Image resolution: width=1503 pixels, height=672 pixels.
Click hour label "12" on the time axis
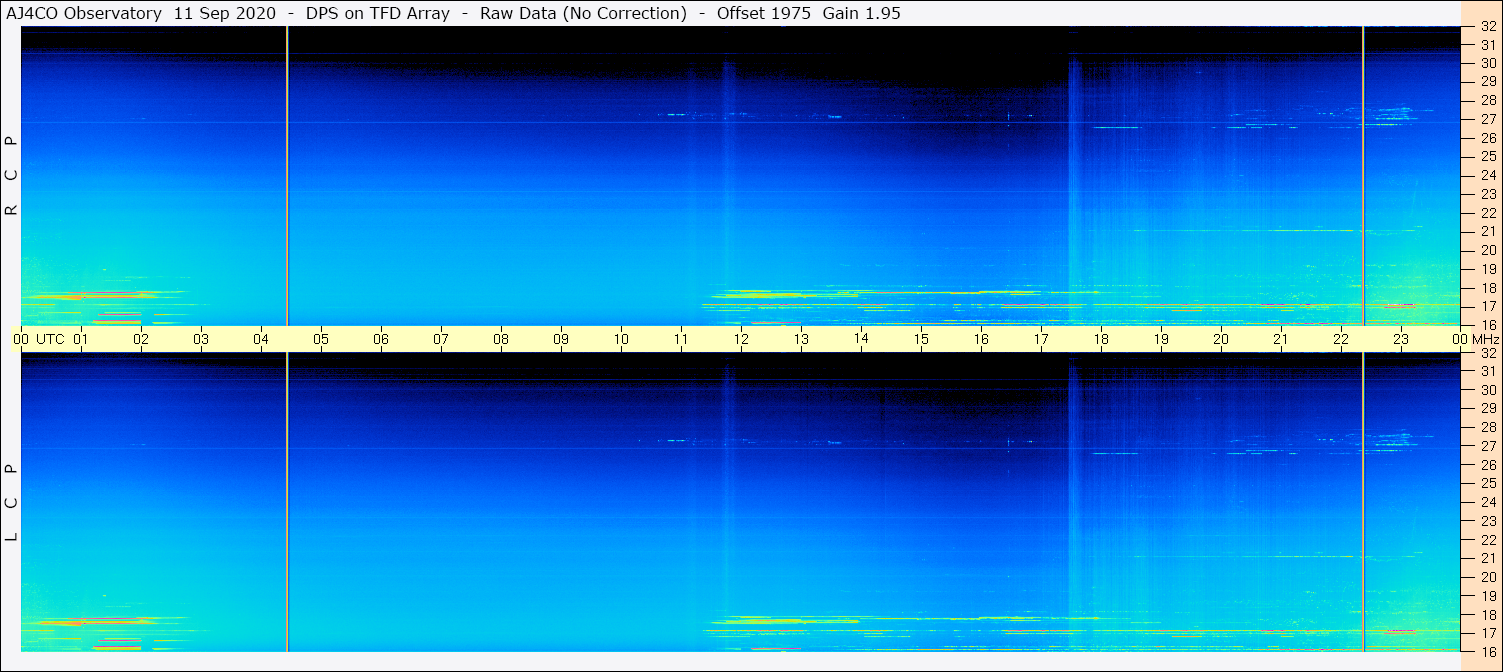(x=741, y=339)
